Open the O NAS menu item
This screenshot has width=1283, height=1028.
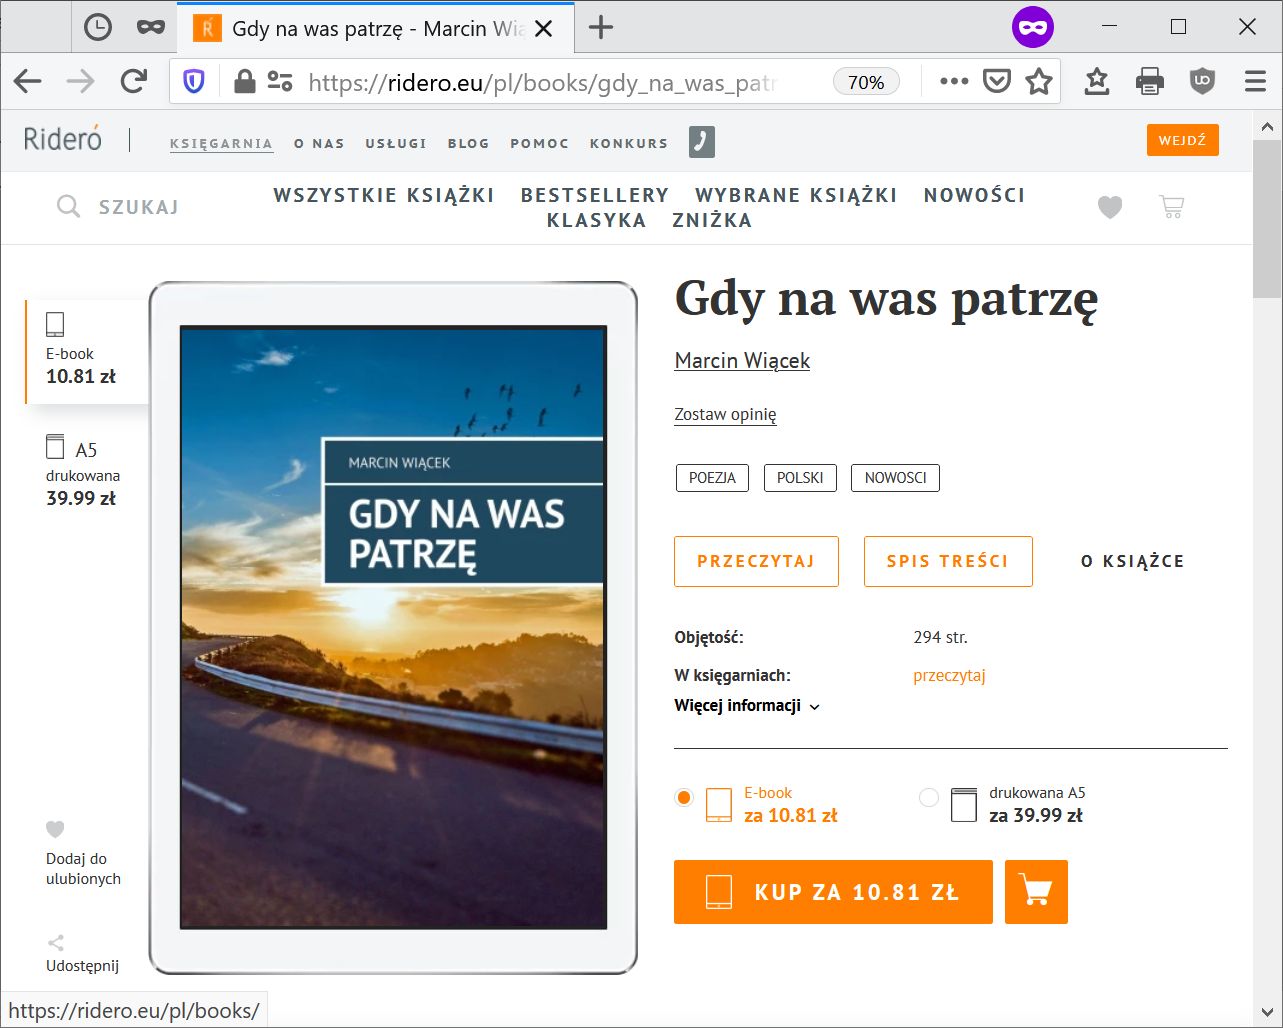coord(319,143)
